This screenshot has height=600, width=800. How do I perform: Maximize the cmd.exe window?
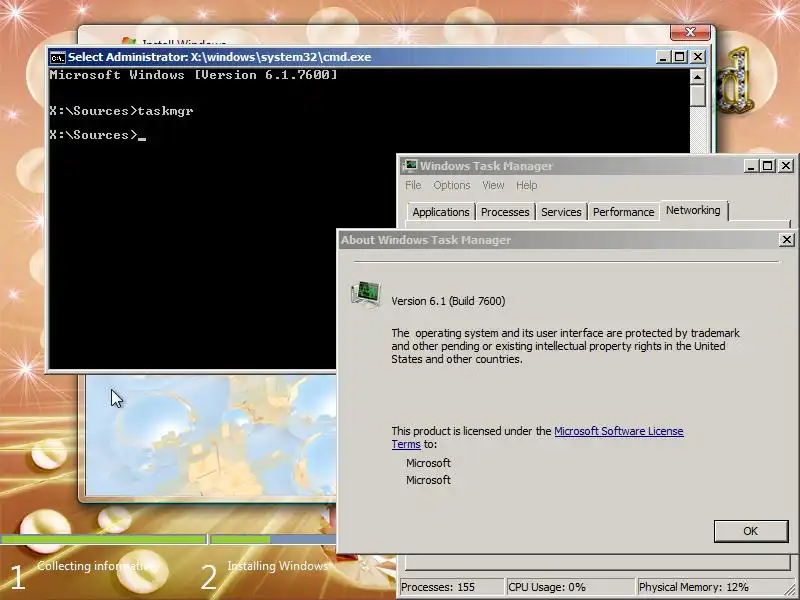[x=680, y=57]
